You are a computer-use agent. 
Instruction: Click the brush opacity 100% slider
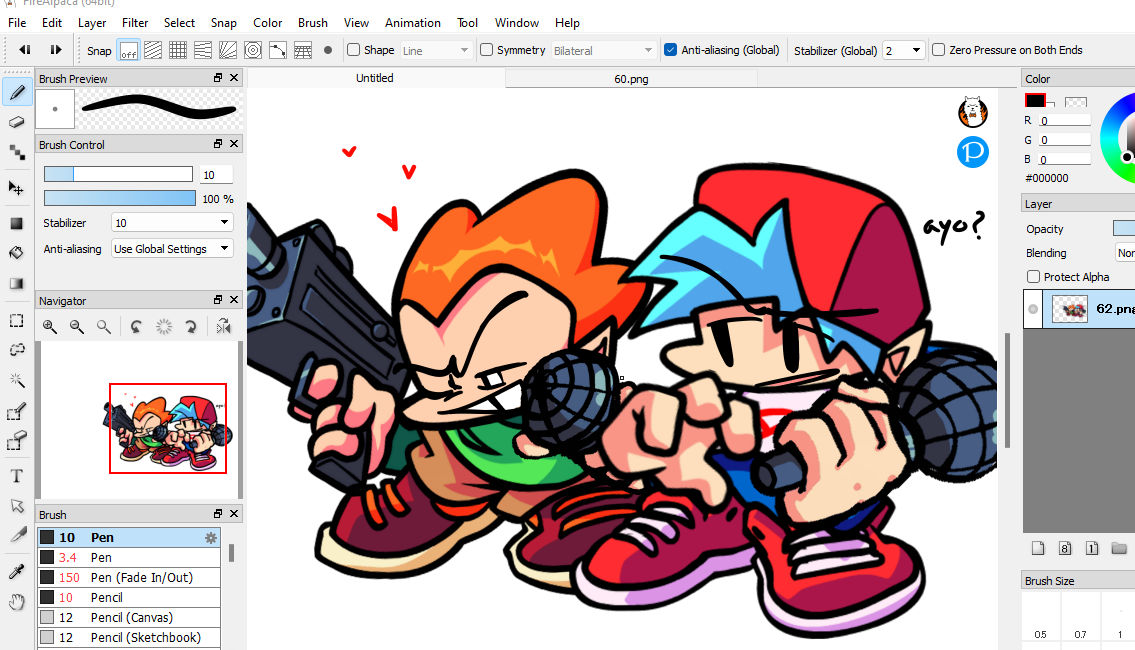(x=119, y=198)
